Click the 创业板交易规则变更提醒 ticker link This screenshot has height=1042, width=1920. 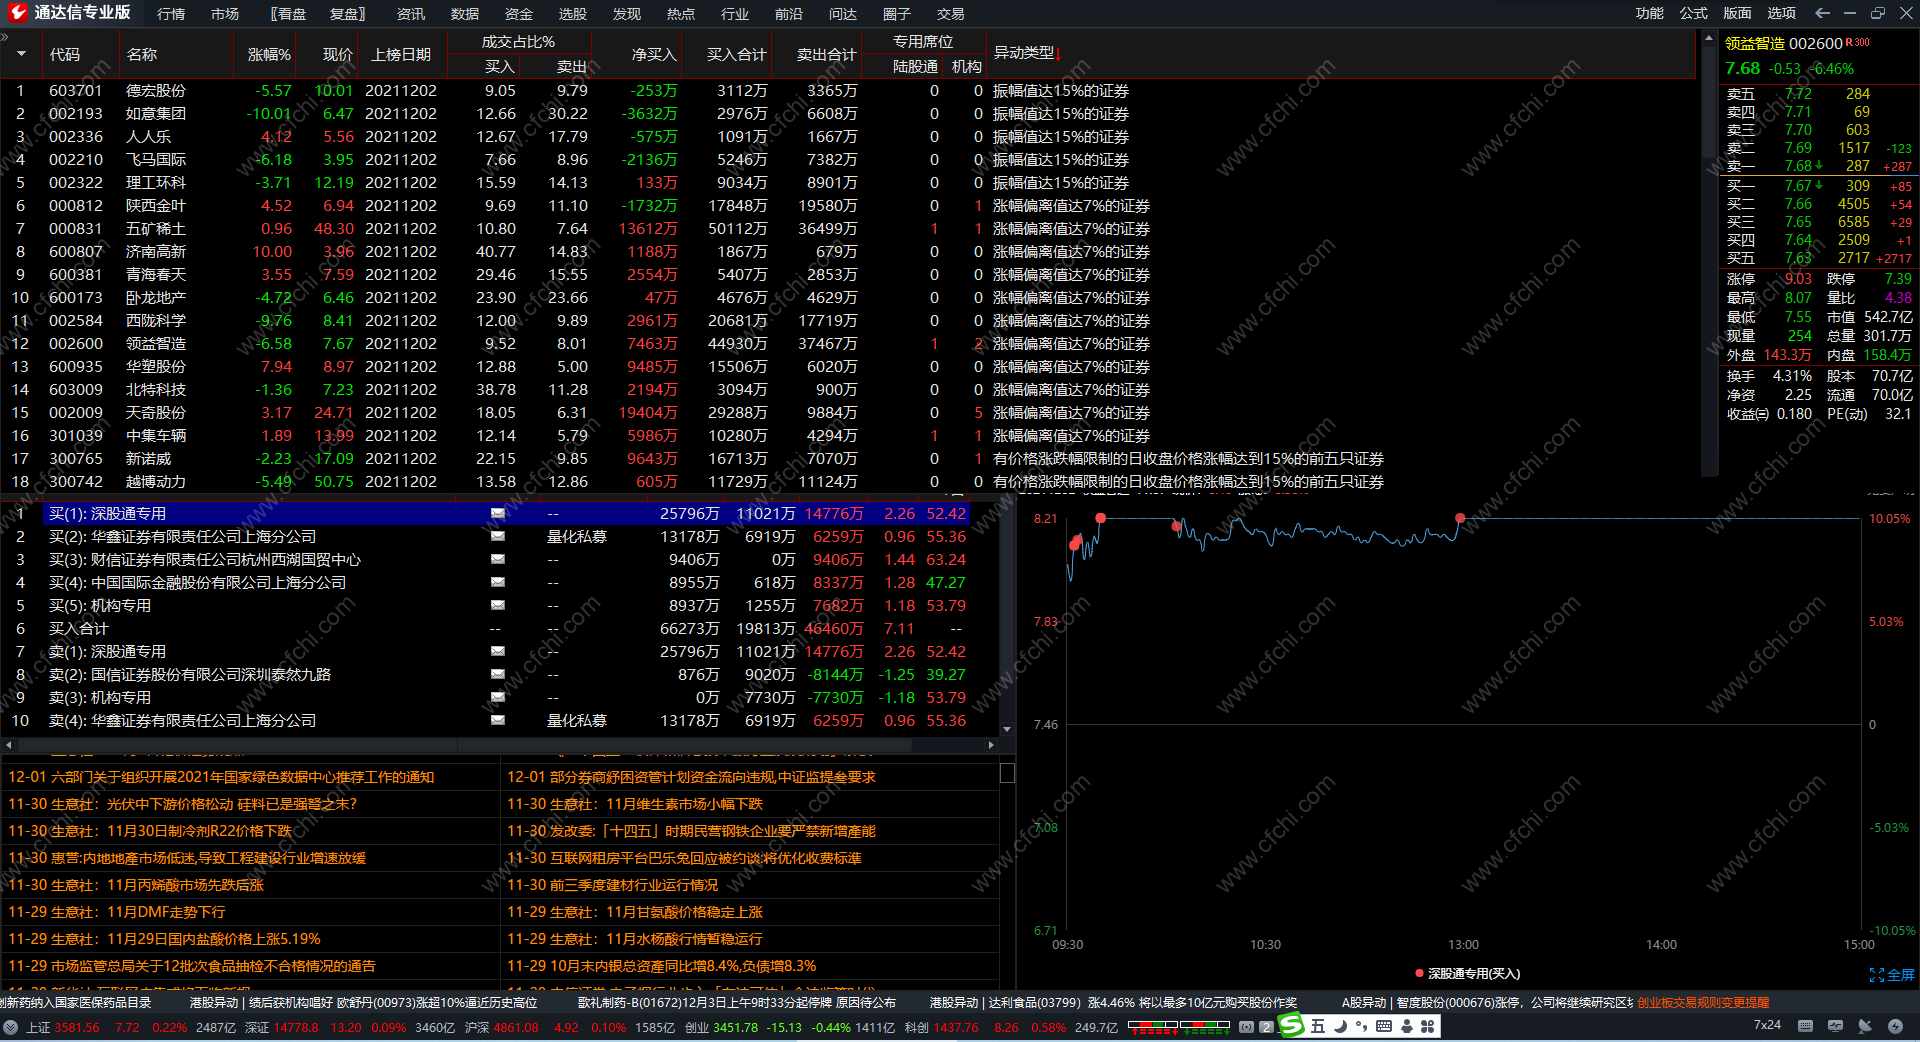(1703, 1002)
